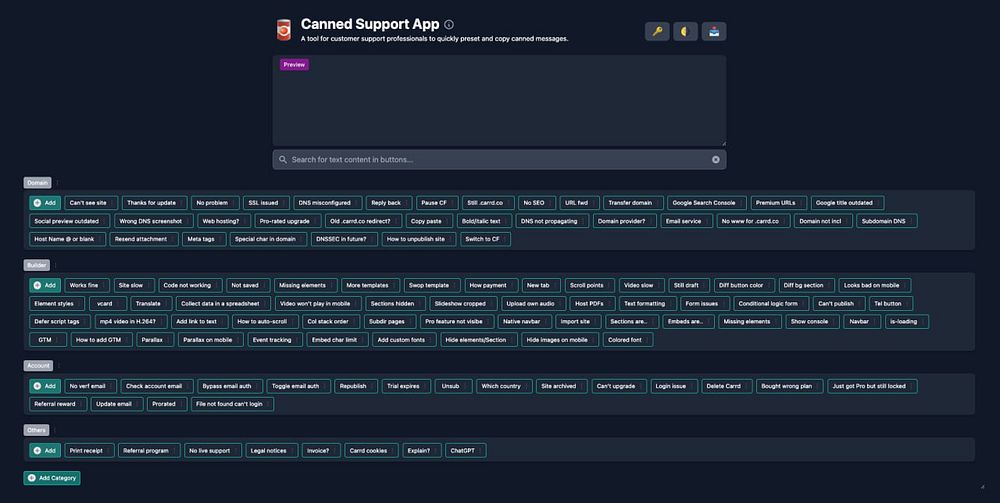Choose the "Swap template" button
The height and width of the screenshot is (503, 1000).
point(432,285)
